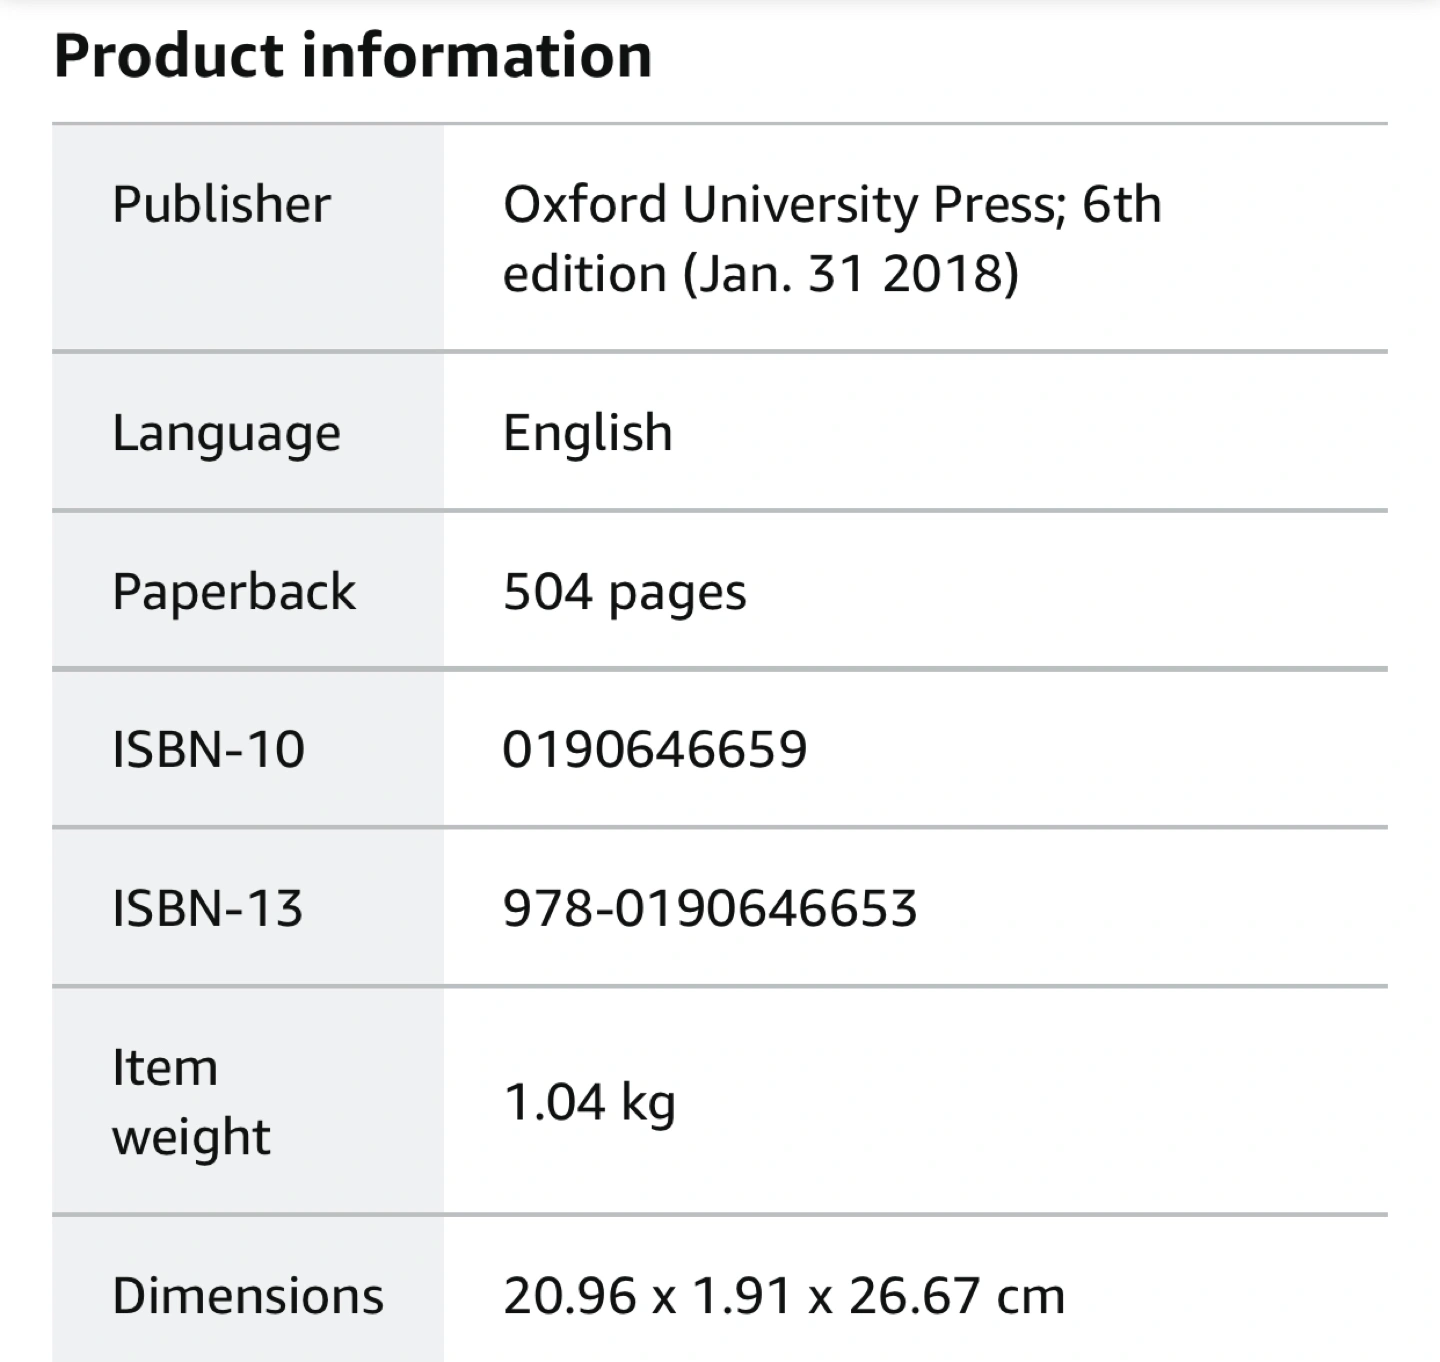Click the Dimensions row label

tap(247, 1296)
